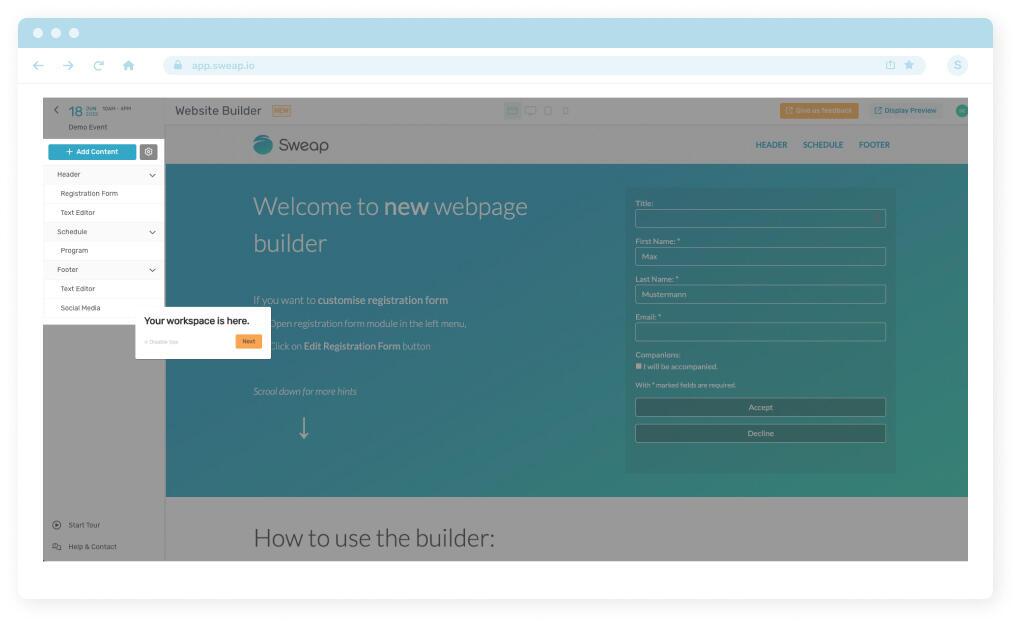Screen dimensions: 1019x625
Task: Switch to mobile phone preview icon
Action: 565,110
